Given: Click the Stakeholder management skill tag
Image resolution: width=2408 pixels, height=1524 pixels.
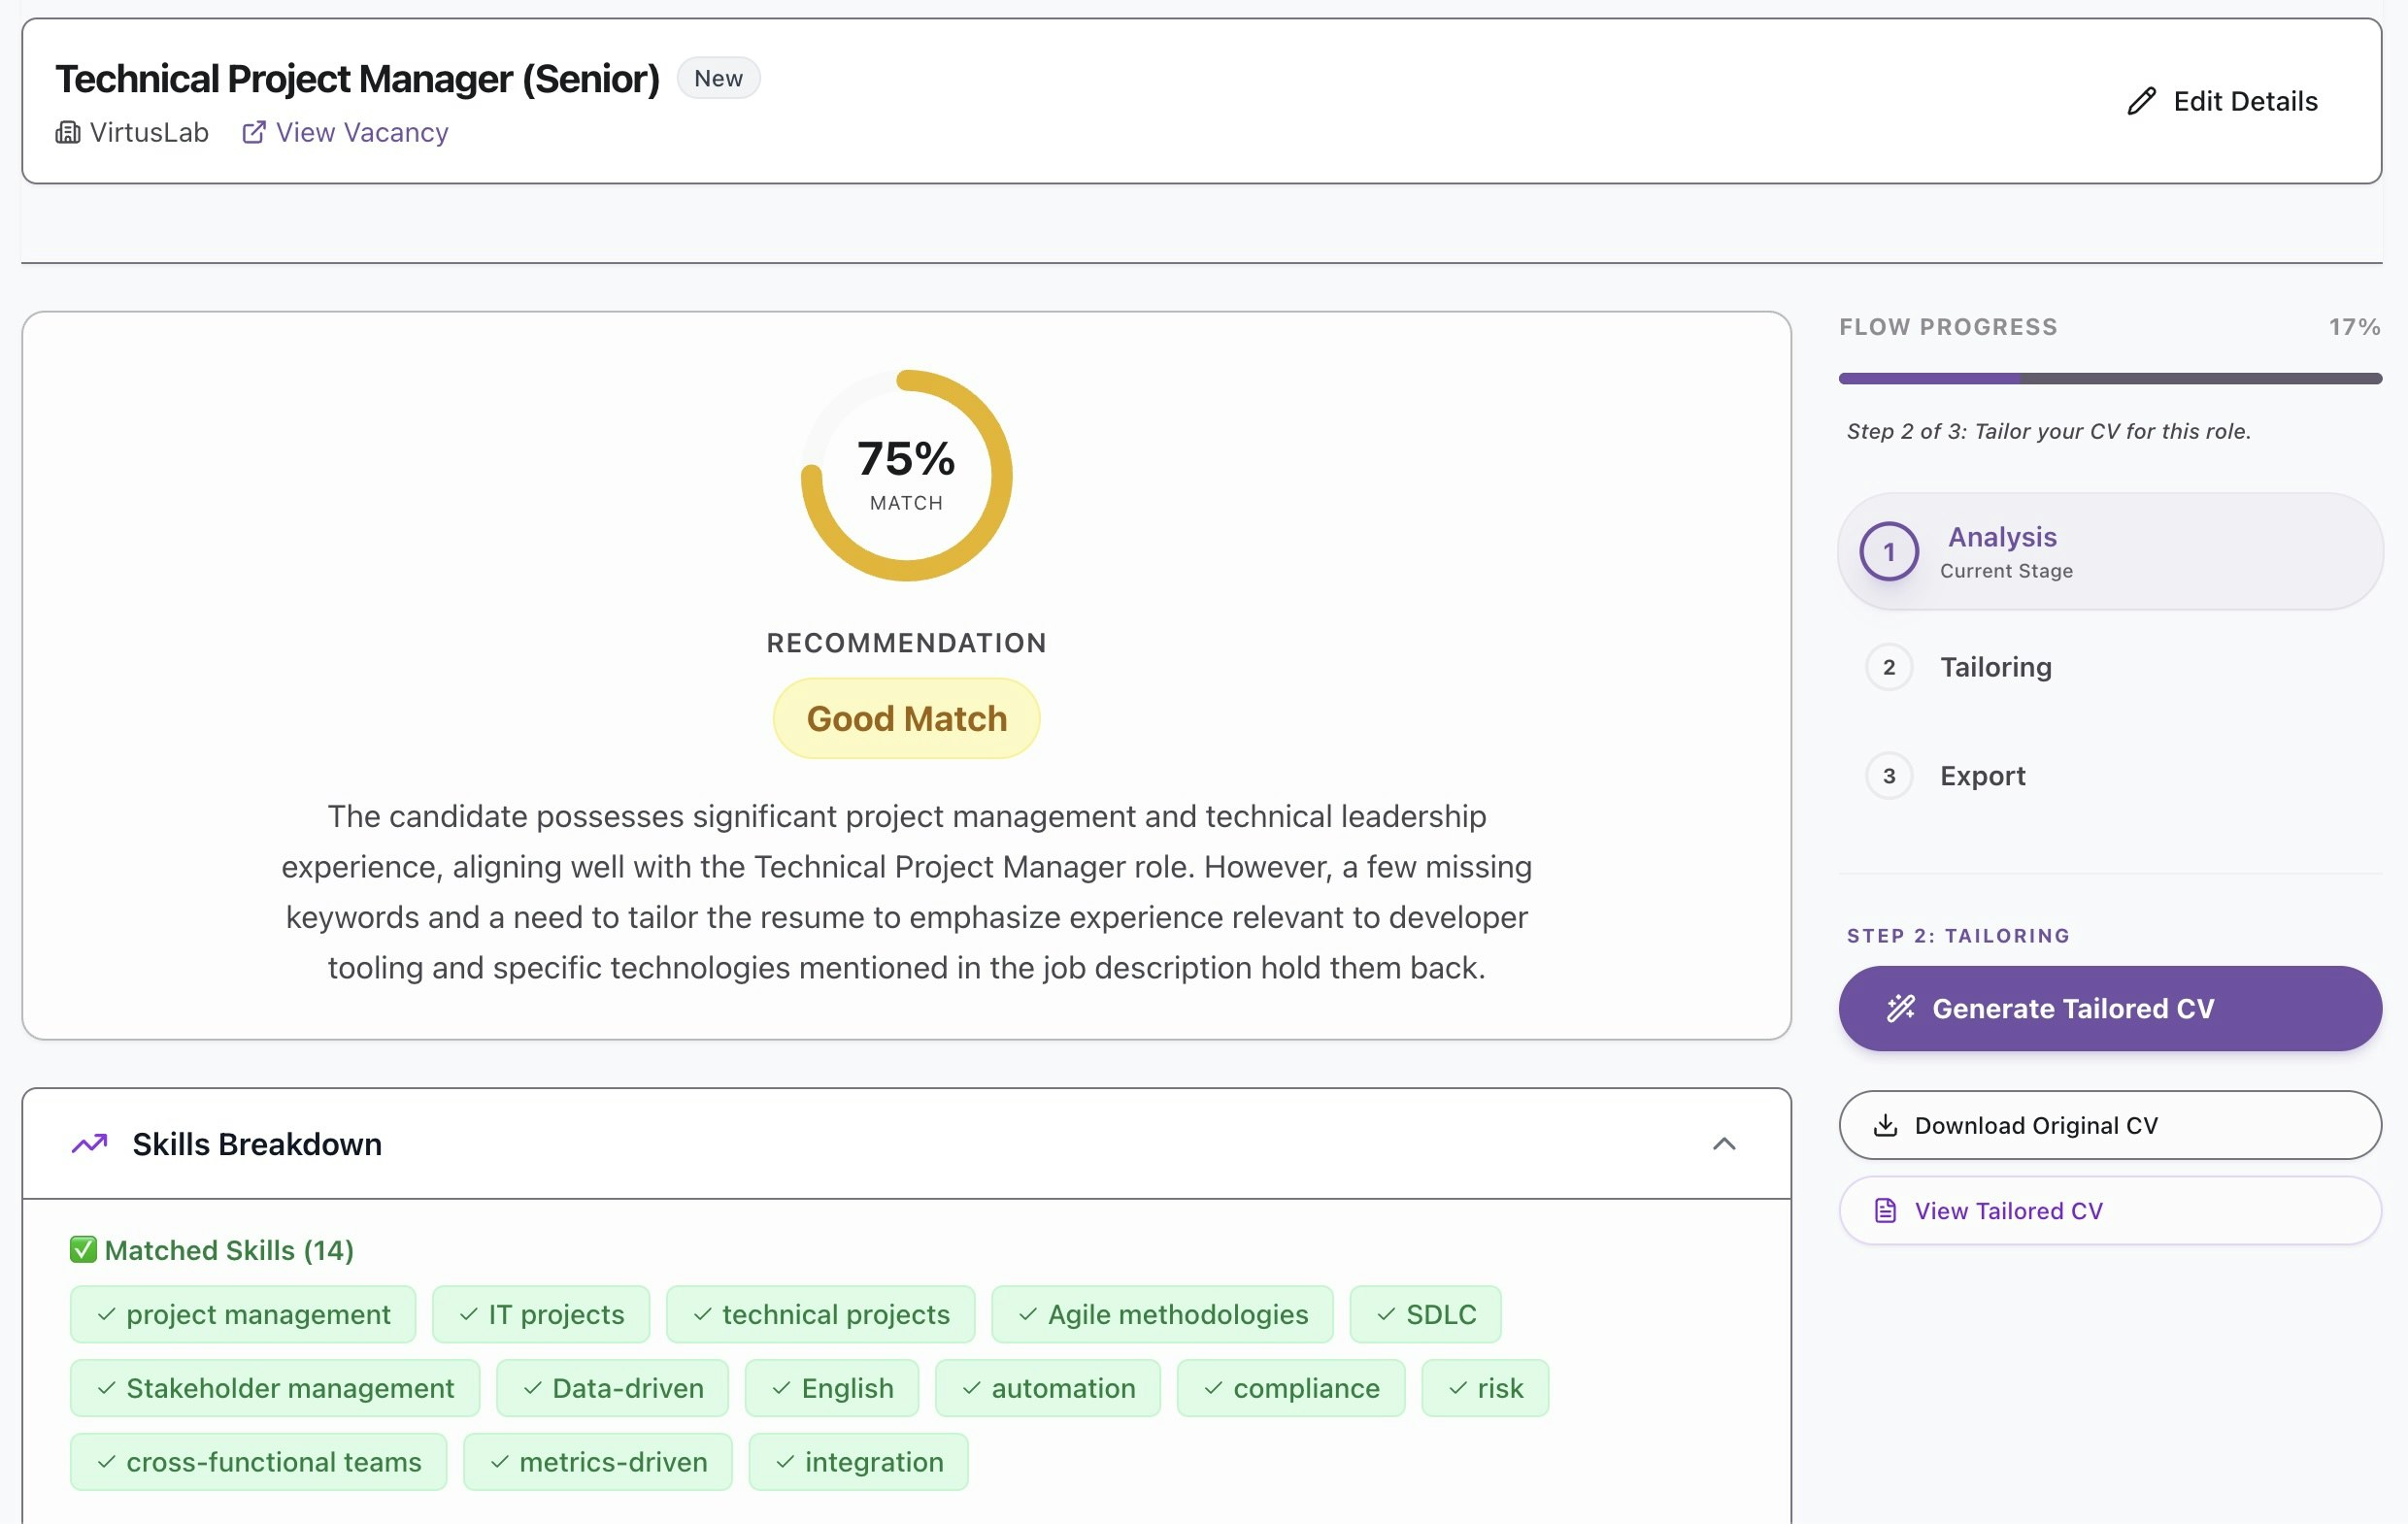Looking at the screenshot, I should click(x=275, y=1388).
